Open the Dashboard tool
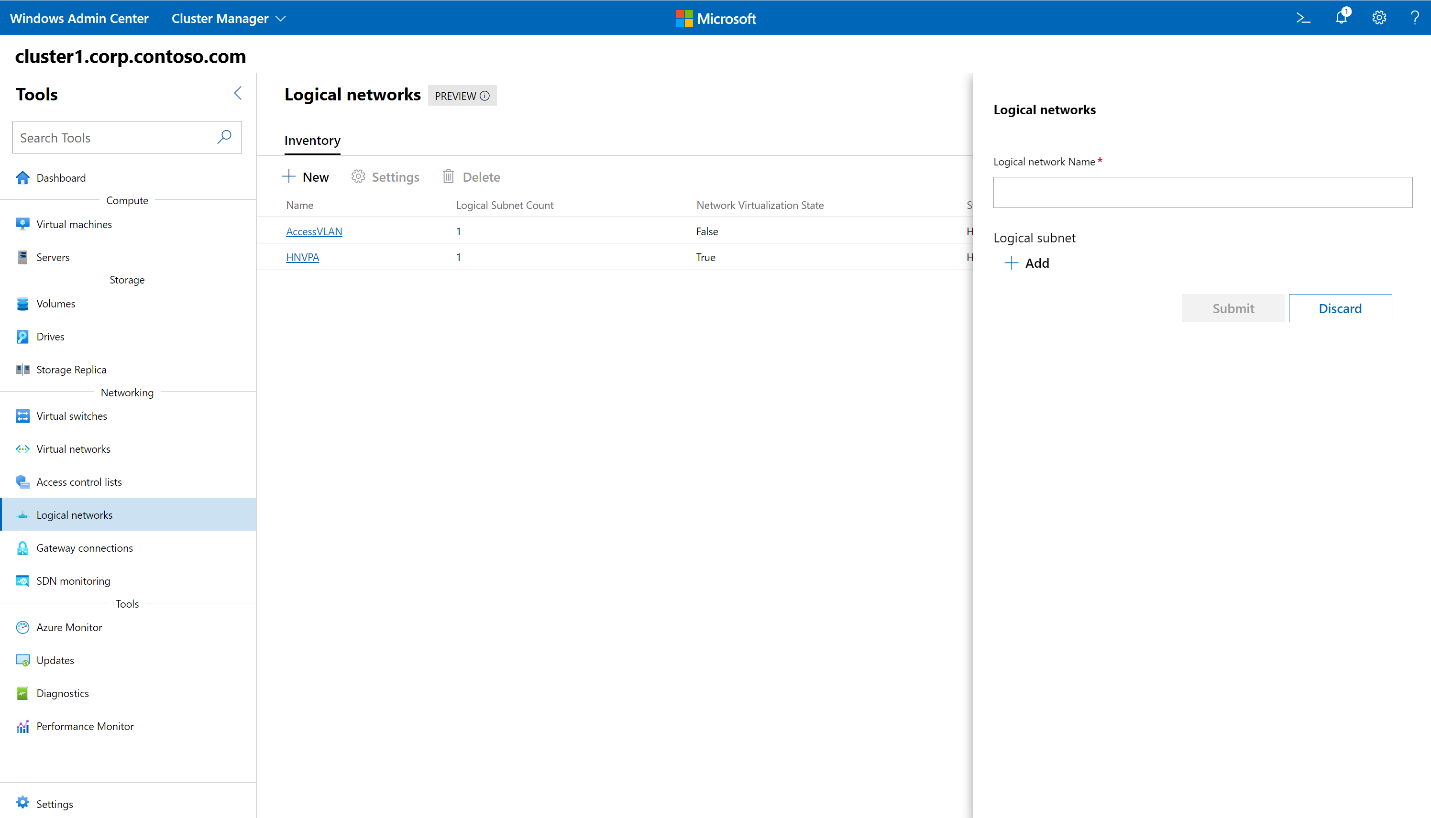This screenshot has height=818, width=1431. tap(128, 178)
